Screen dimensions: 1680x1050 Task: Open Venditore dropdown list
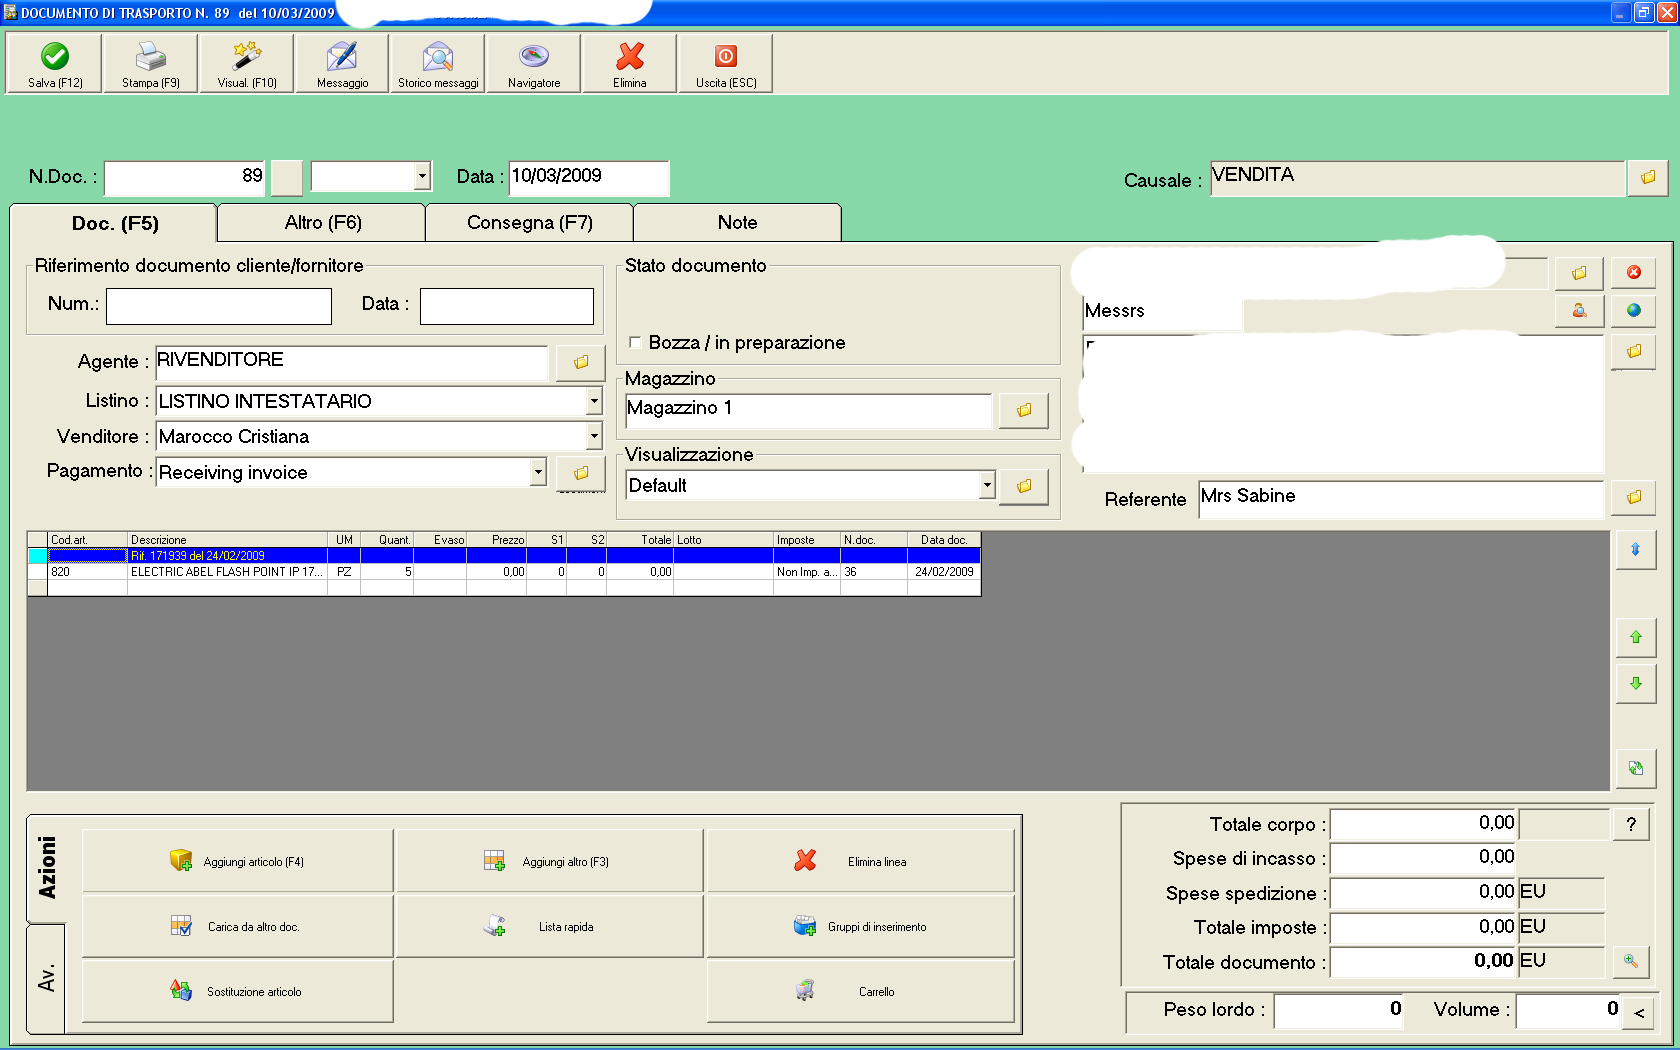pyautogui.click(x=594, y=436)
